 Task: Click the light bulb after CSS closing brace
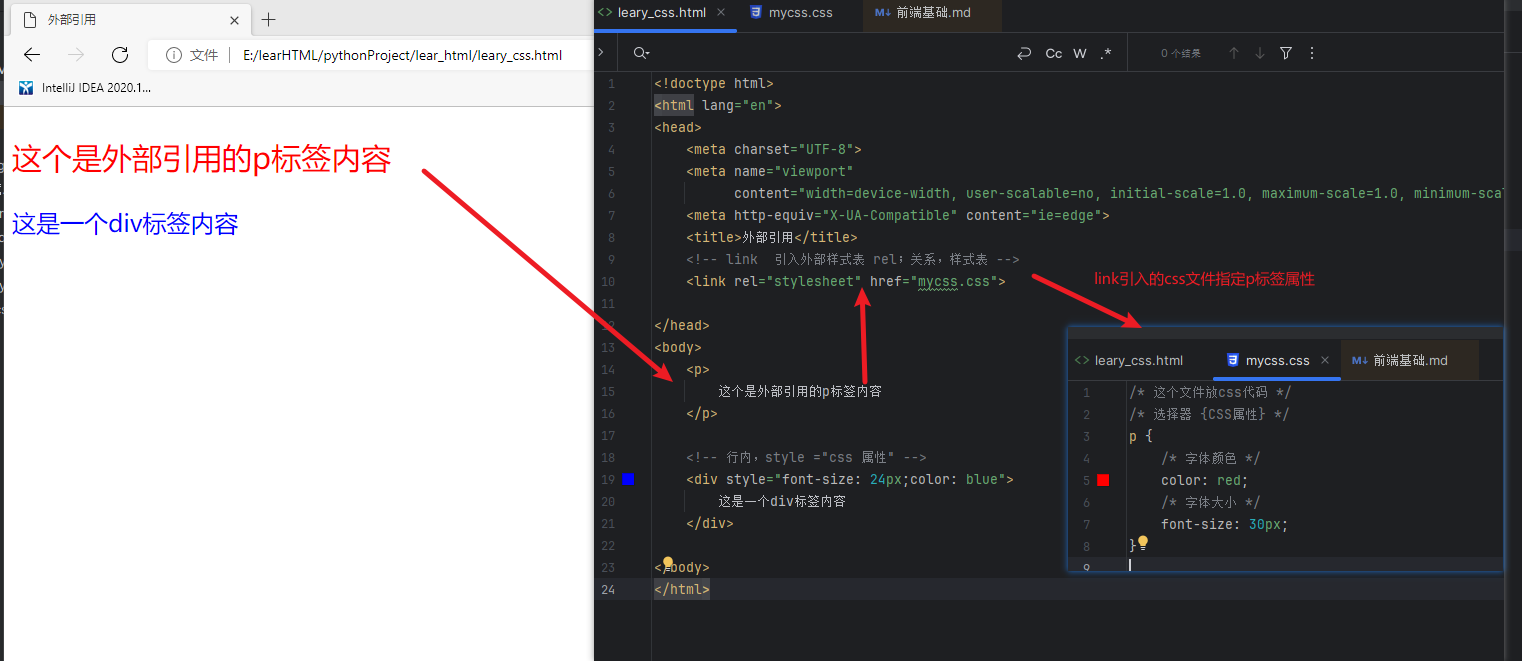[x=1143, y=542]
